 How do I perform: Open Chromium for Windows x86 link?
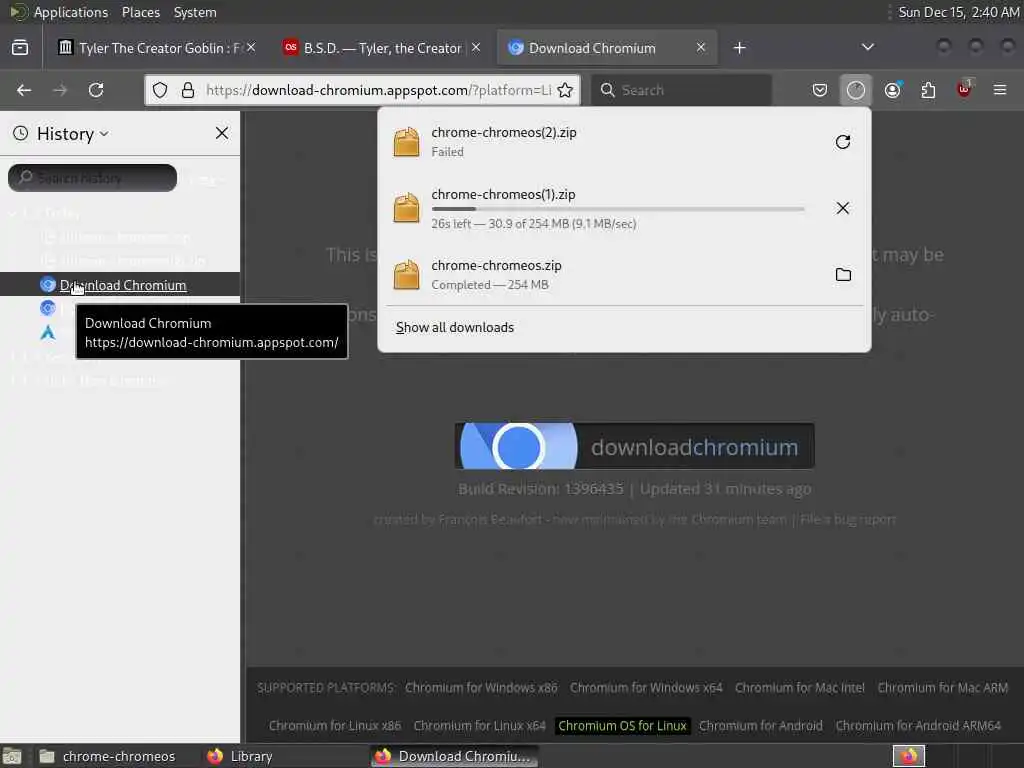point(481,688)
